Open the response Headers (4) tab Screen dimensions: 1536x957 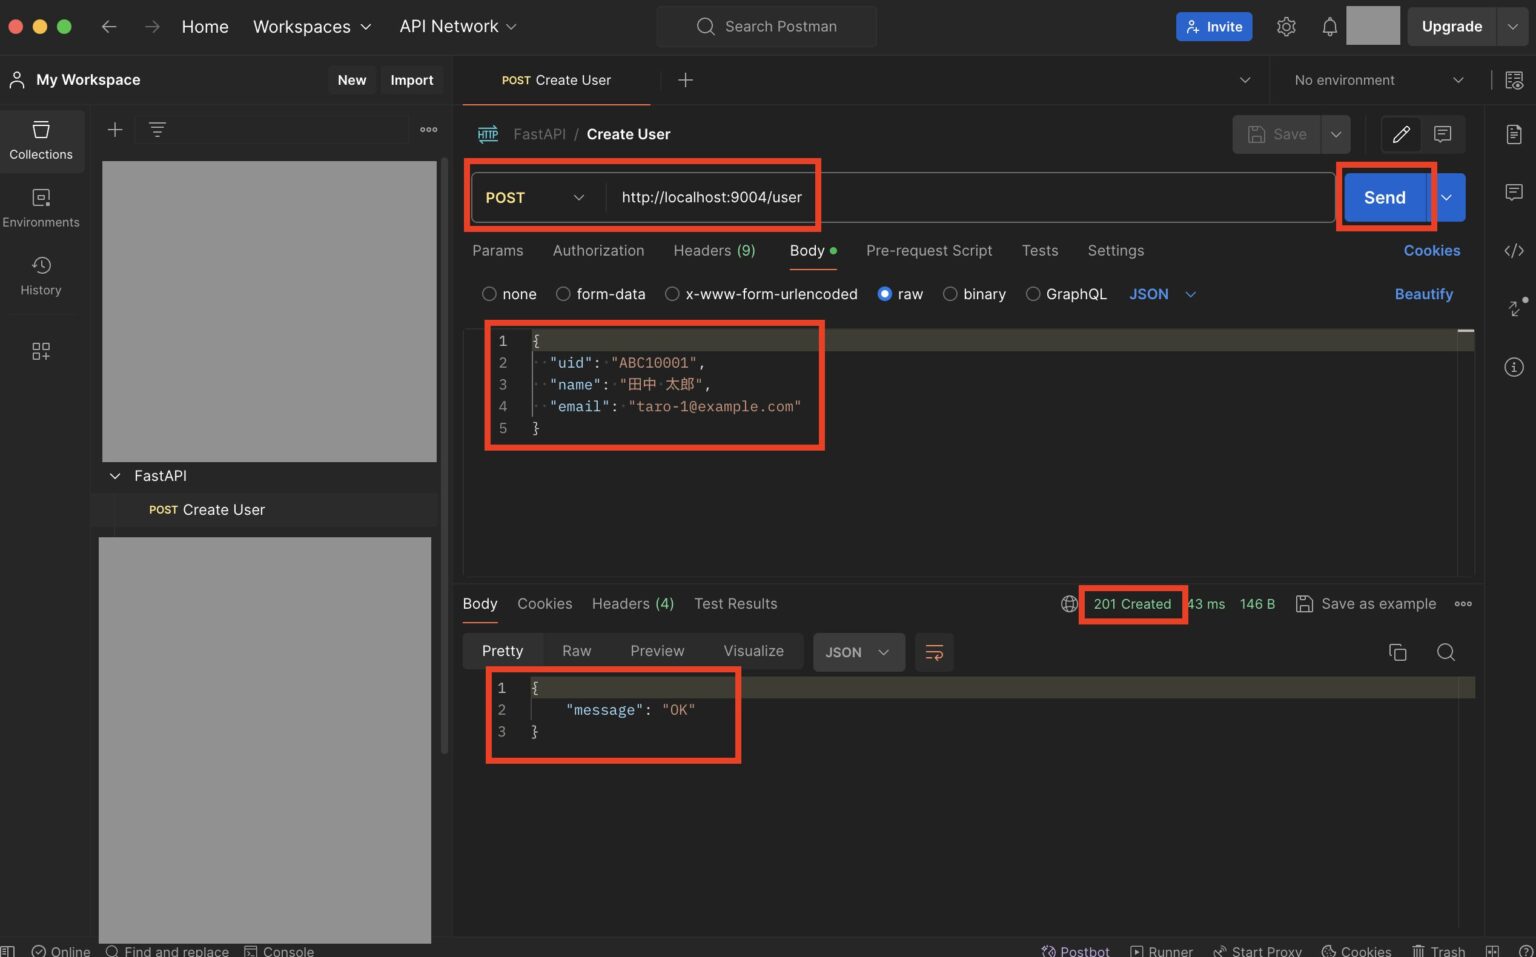coord(632,604)
